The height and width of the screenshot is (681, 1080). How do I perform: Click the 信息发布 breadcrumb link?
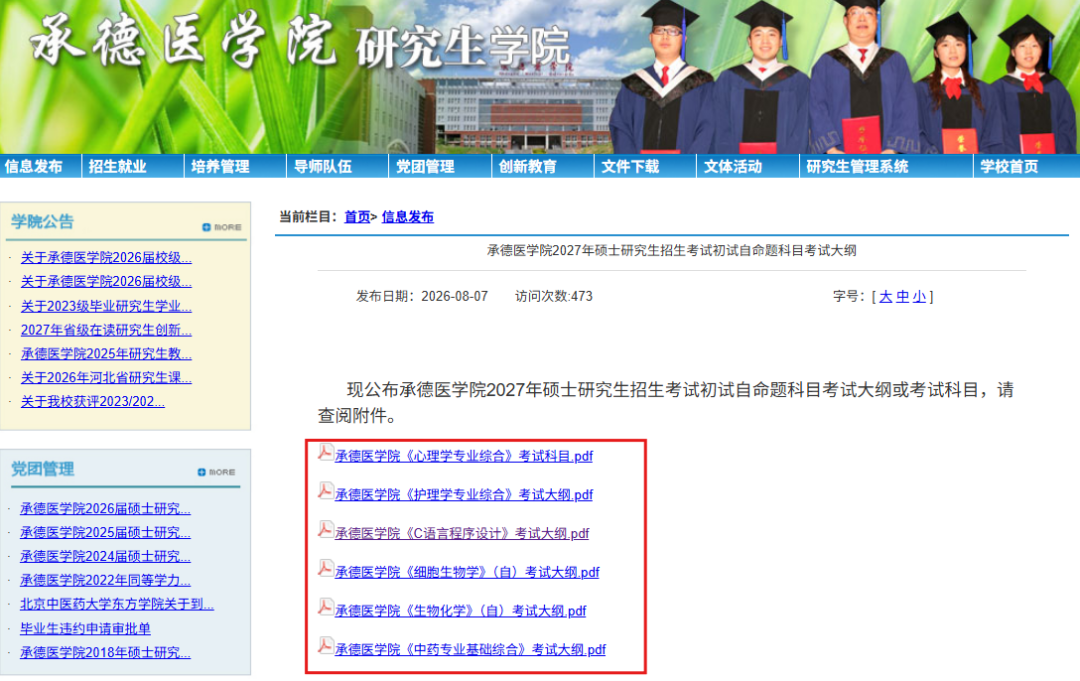(x=408, y=217)
